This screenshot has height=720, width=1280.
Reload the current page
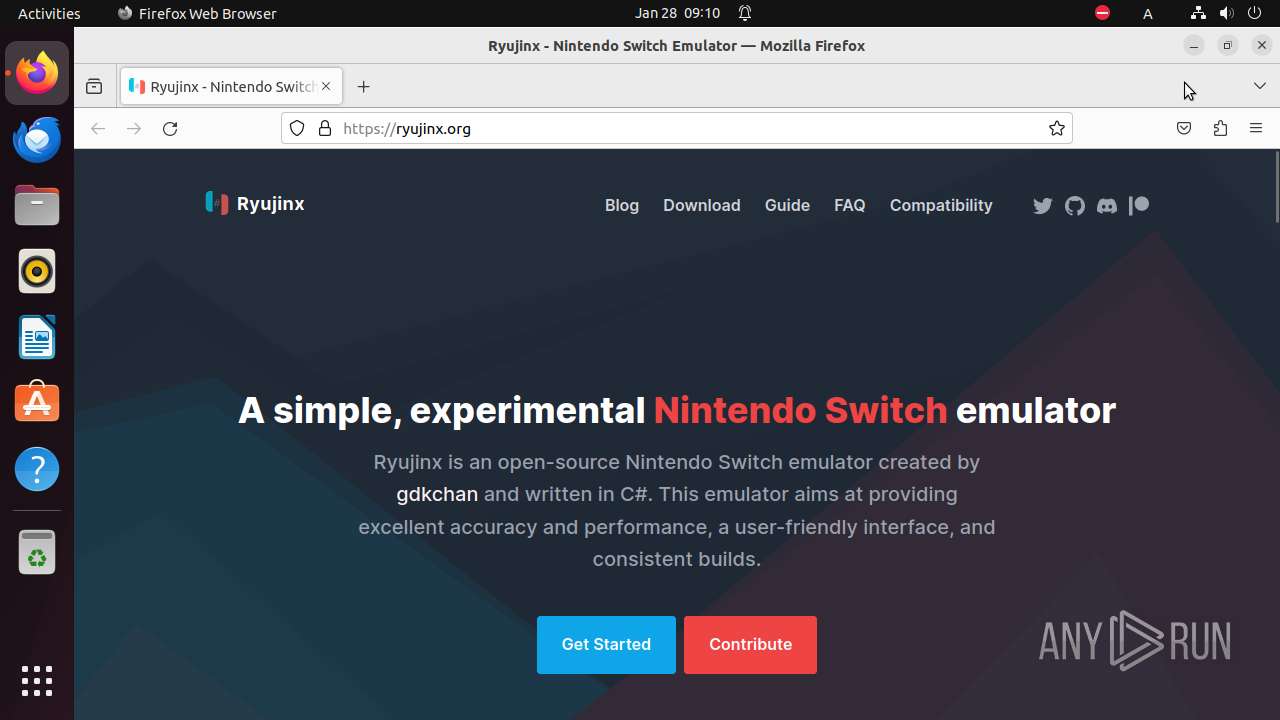coord(170,128)
